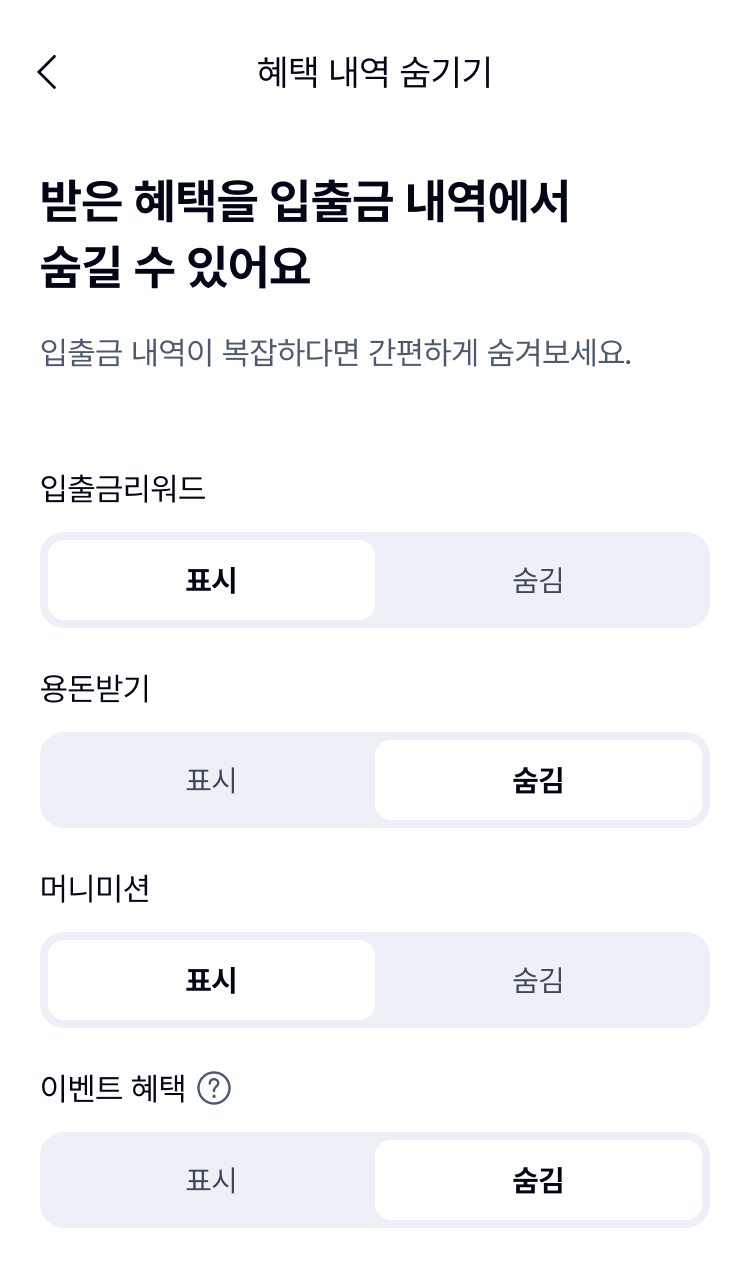Click the description text about 입출금 내역이 복잡하다면
This screenshot has width=750, height=1274.
(x=336, y=353)
